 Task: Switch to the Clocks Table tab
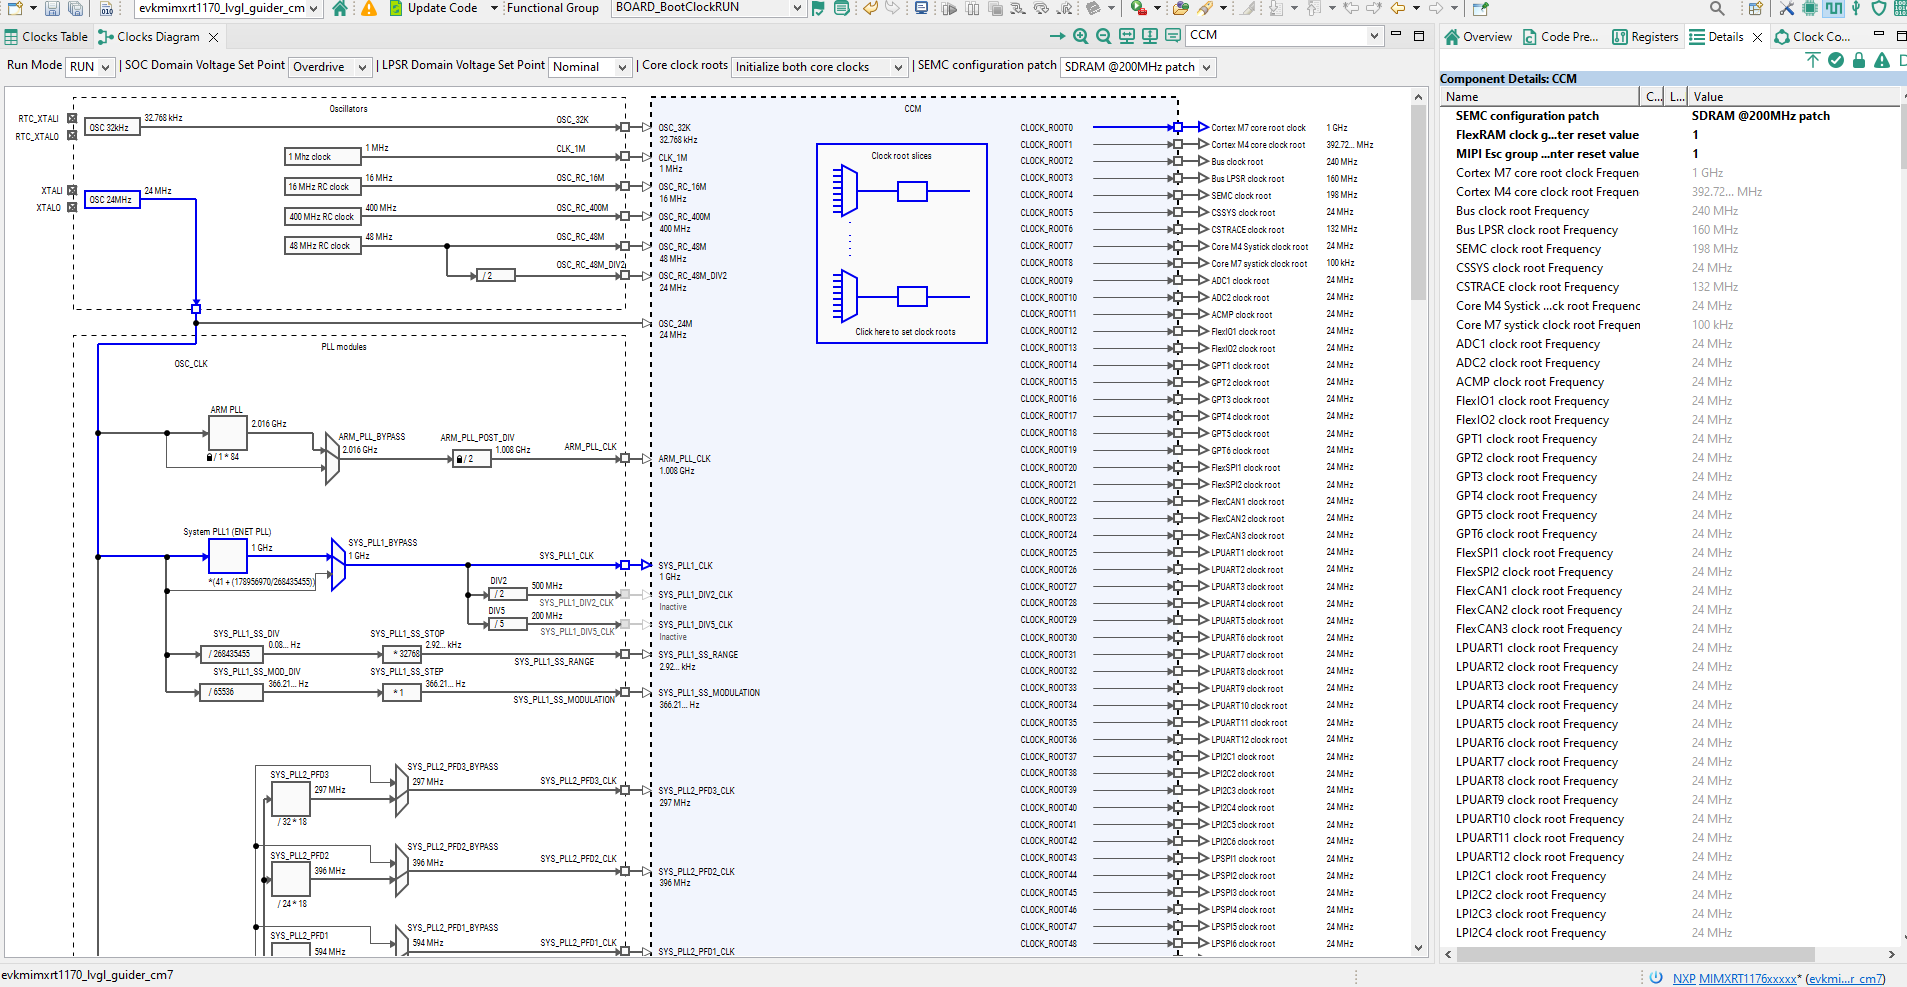click(x=46, y=36)
